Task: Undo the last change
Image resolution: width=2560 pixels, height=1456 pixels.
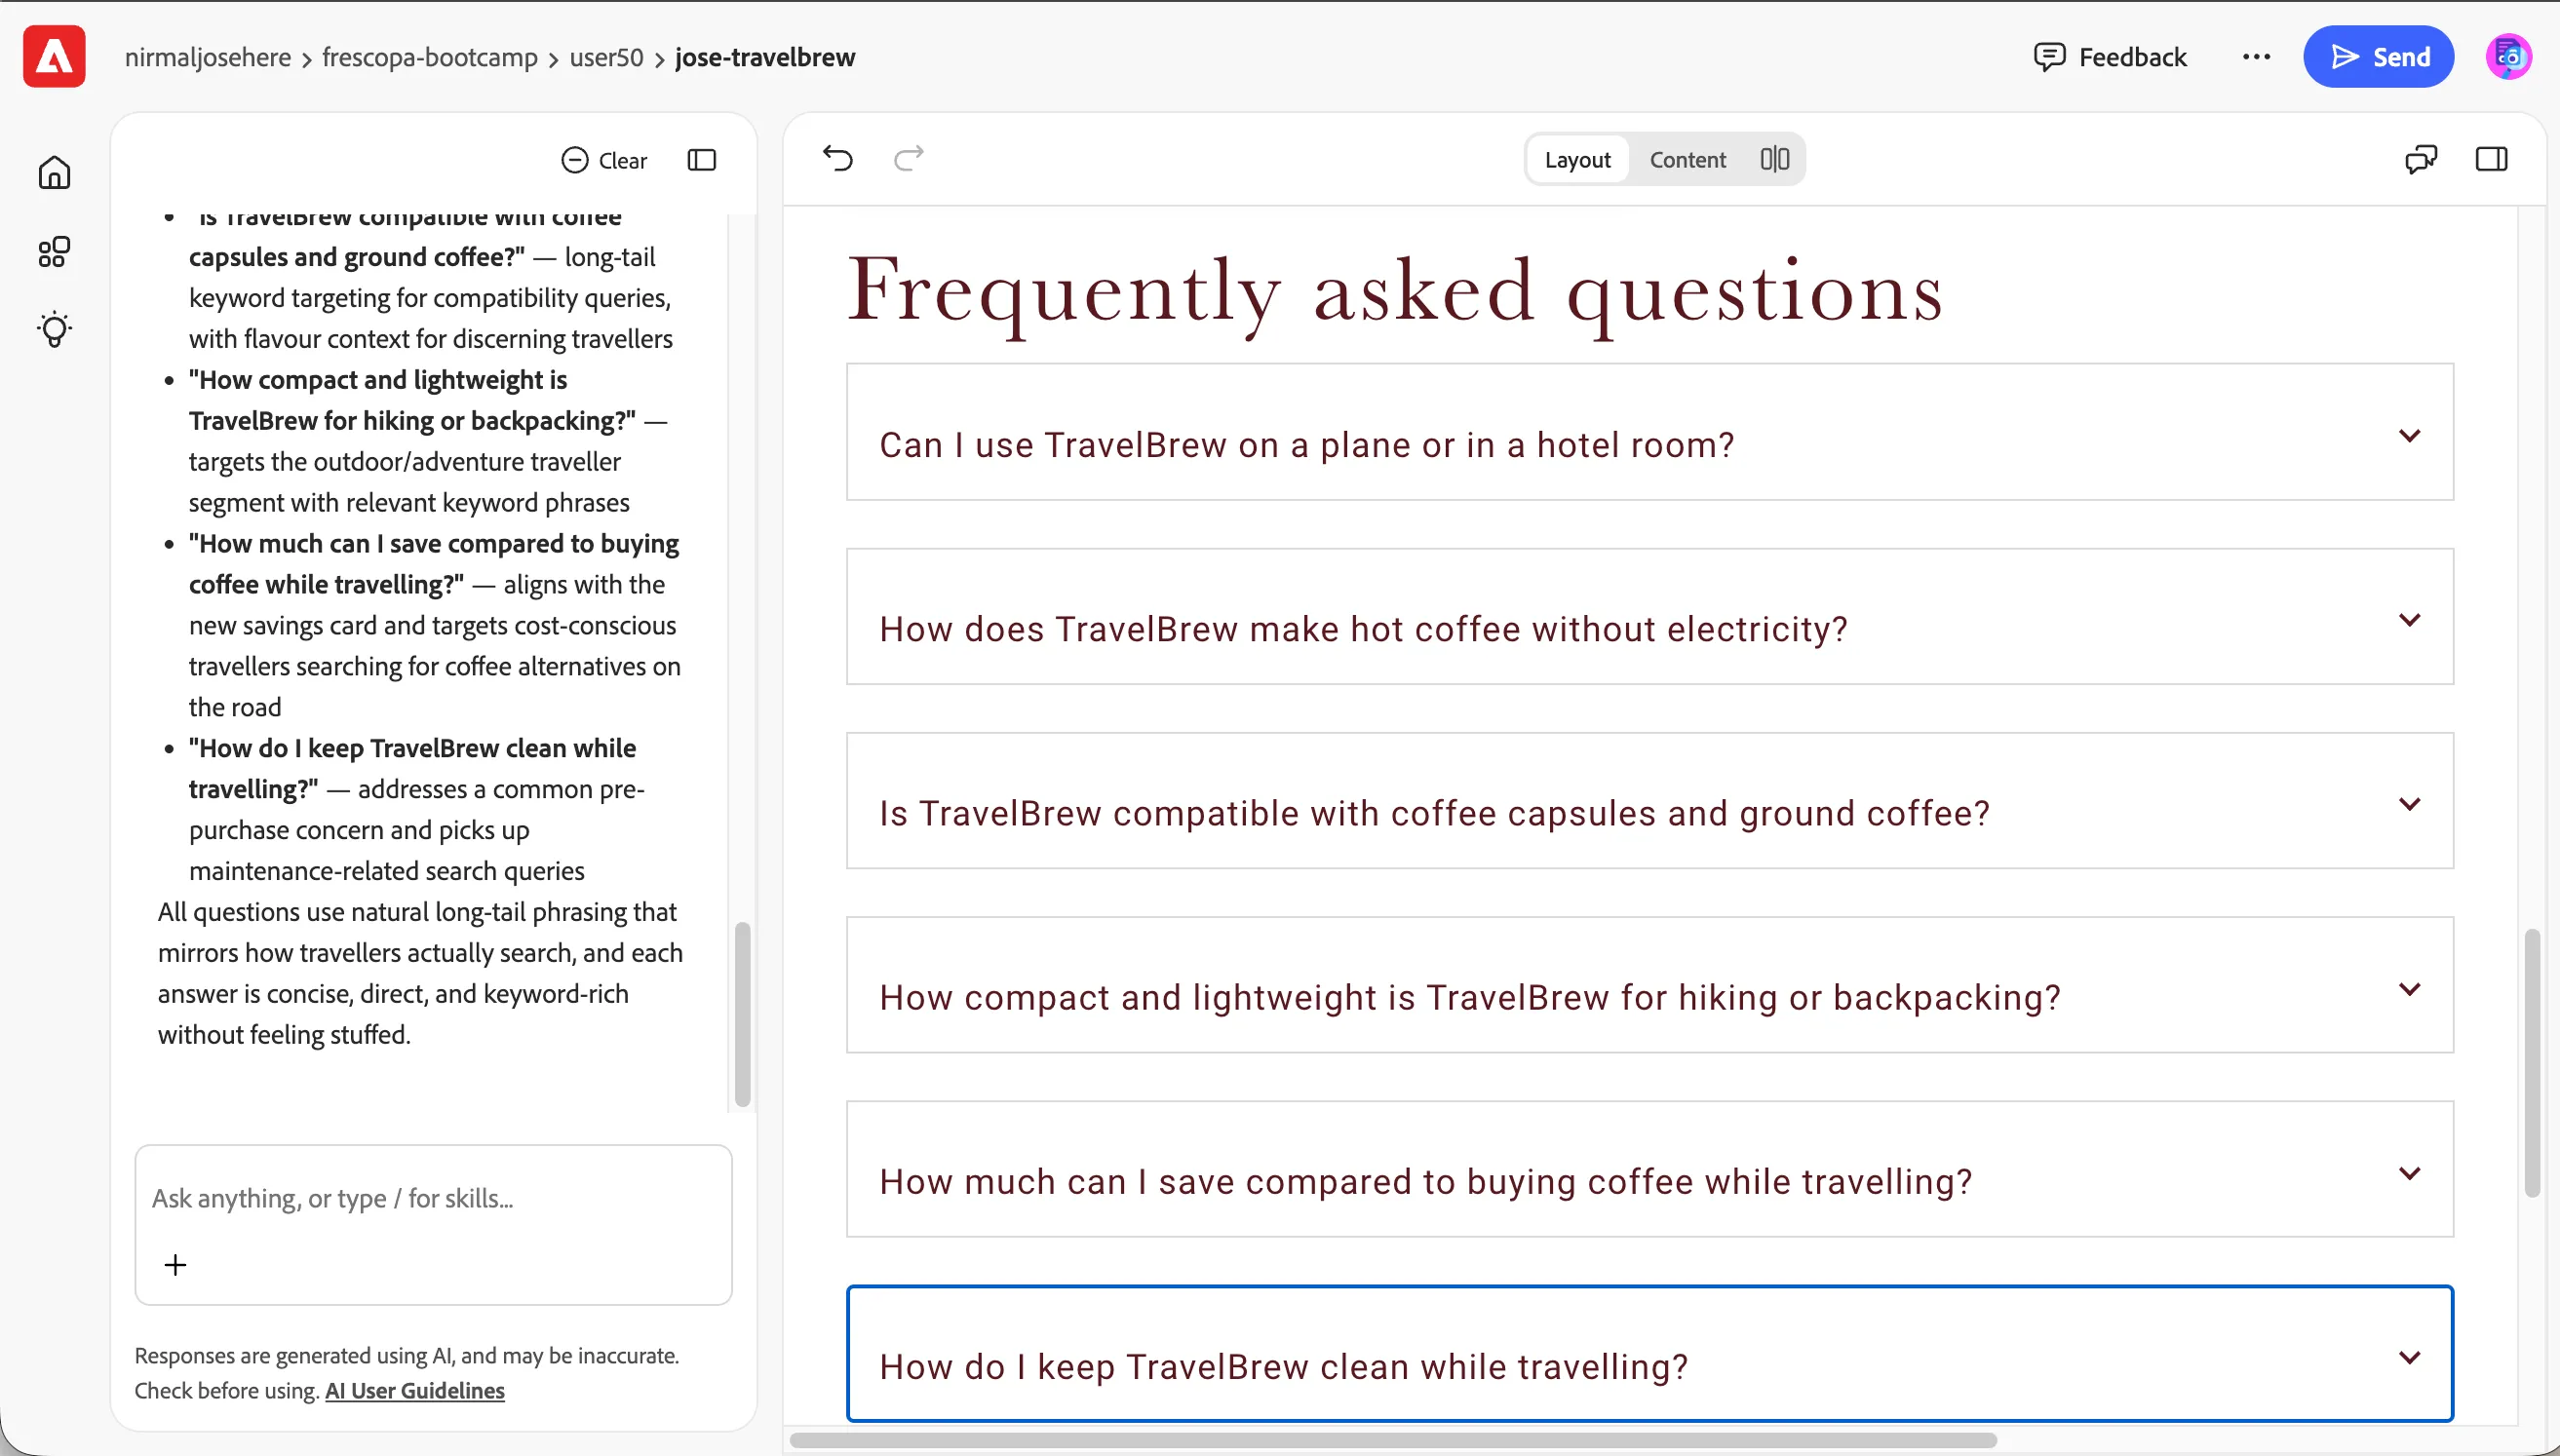Action: 838,158
